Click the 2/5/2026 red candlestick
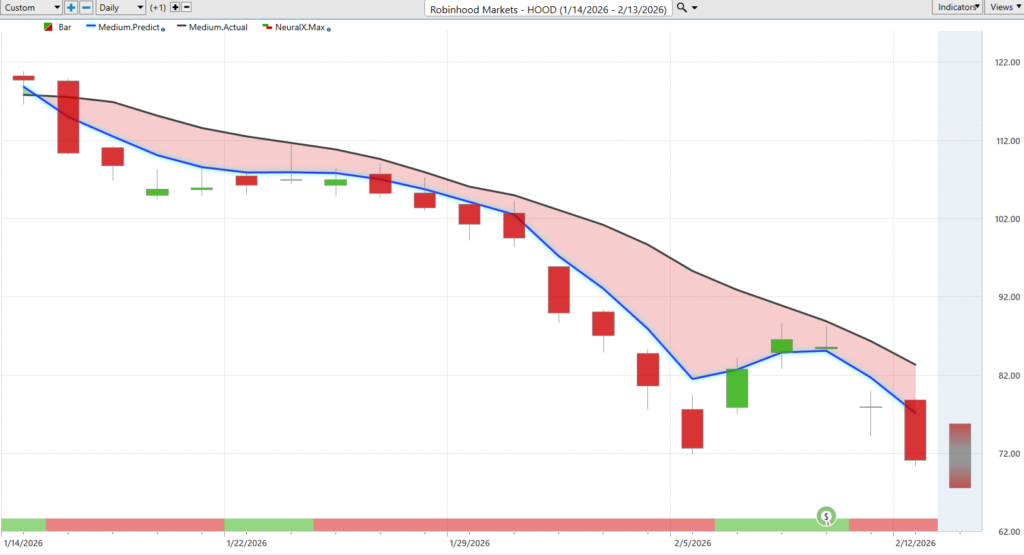 click(692, 428)
